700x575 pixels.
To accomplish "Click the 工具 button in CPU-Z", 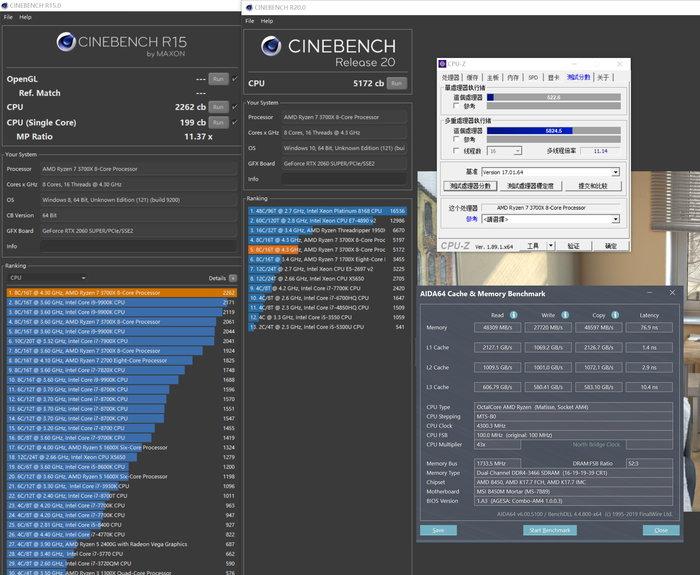I will click(x=533, y=246).
